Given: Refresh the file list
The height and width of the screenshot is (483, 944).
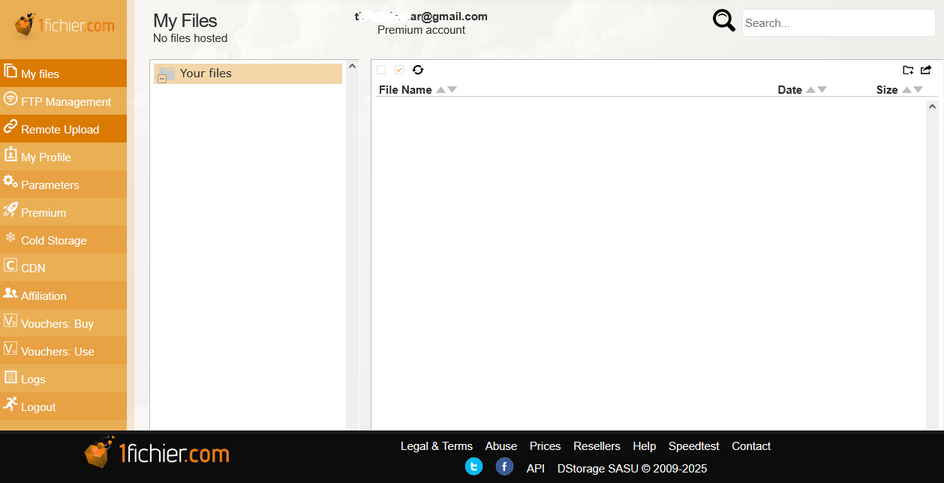Looking at the screenshot, I should pyautogui.click(x=418, y=70).
